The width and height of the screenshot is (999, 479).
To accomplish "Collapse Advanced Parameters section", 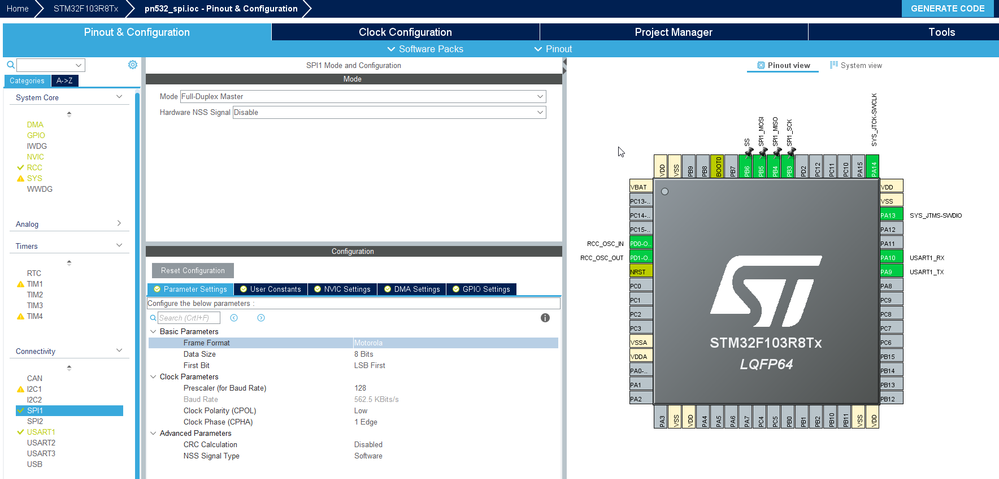I will 153,433.
